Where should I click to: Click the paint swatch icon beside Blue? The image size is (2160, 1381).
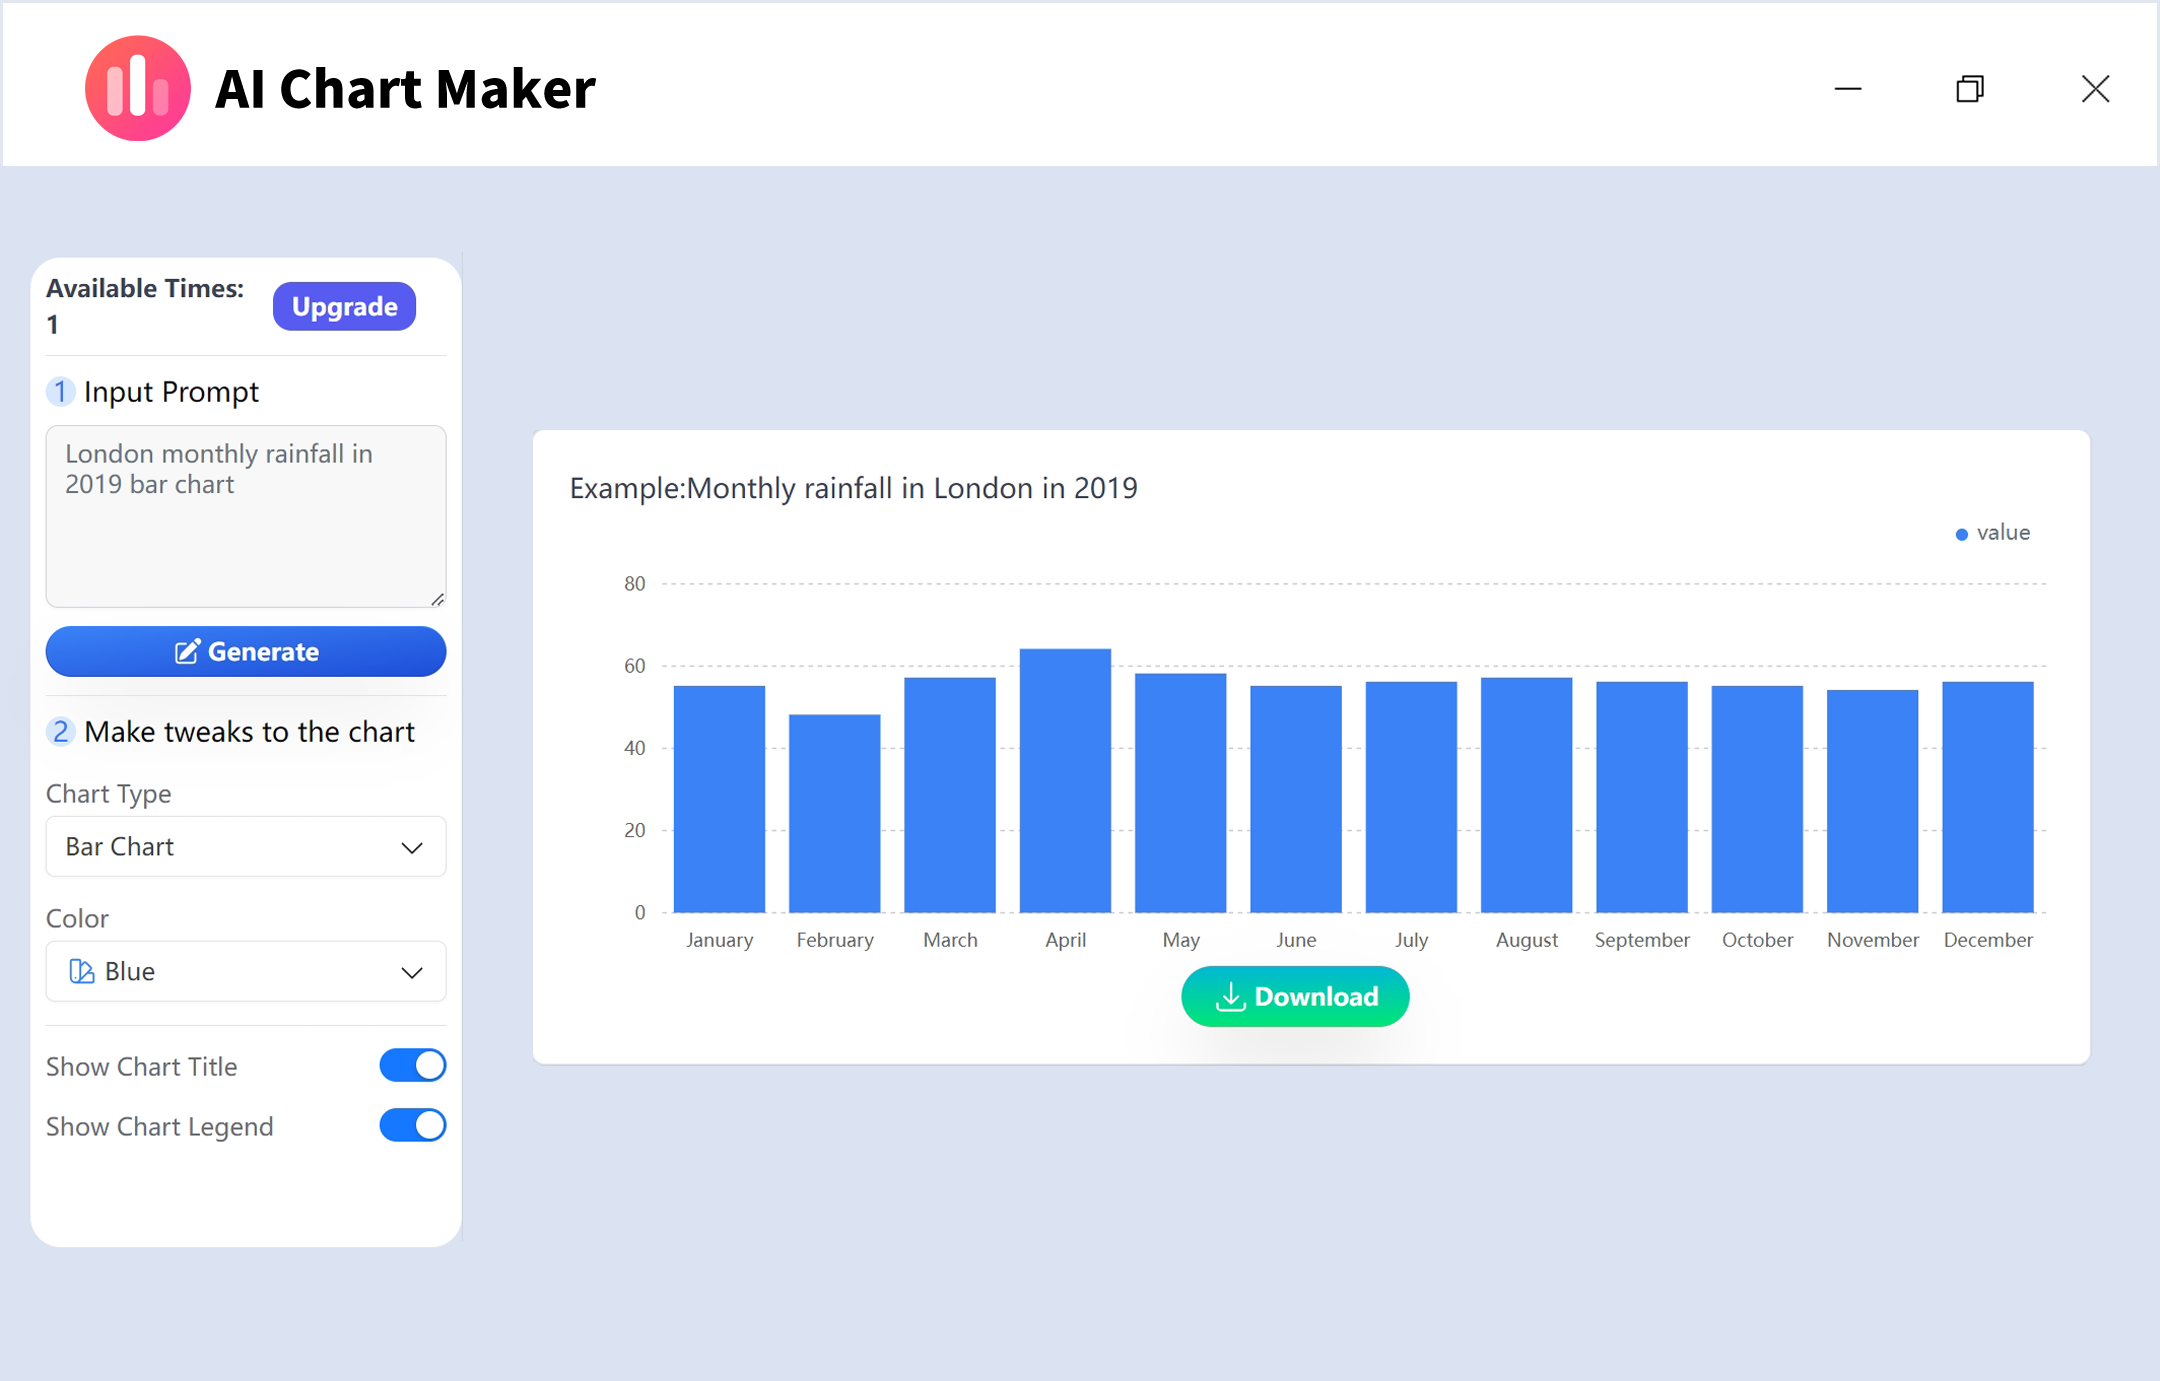click(81, 971)
